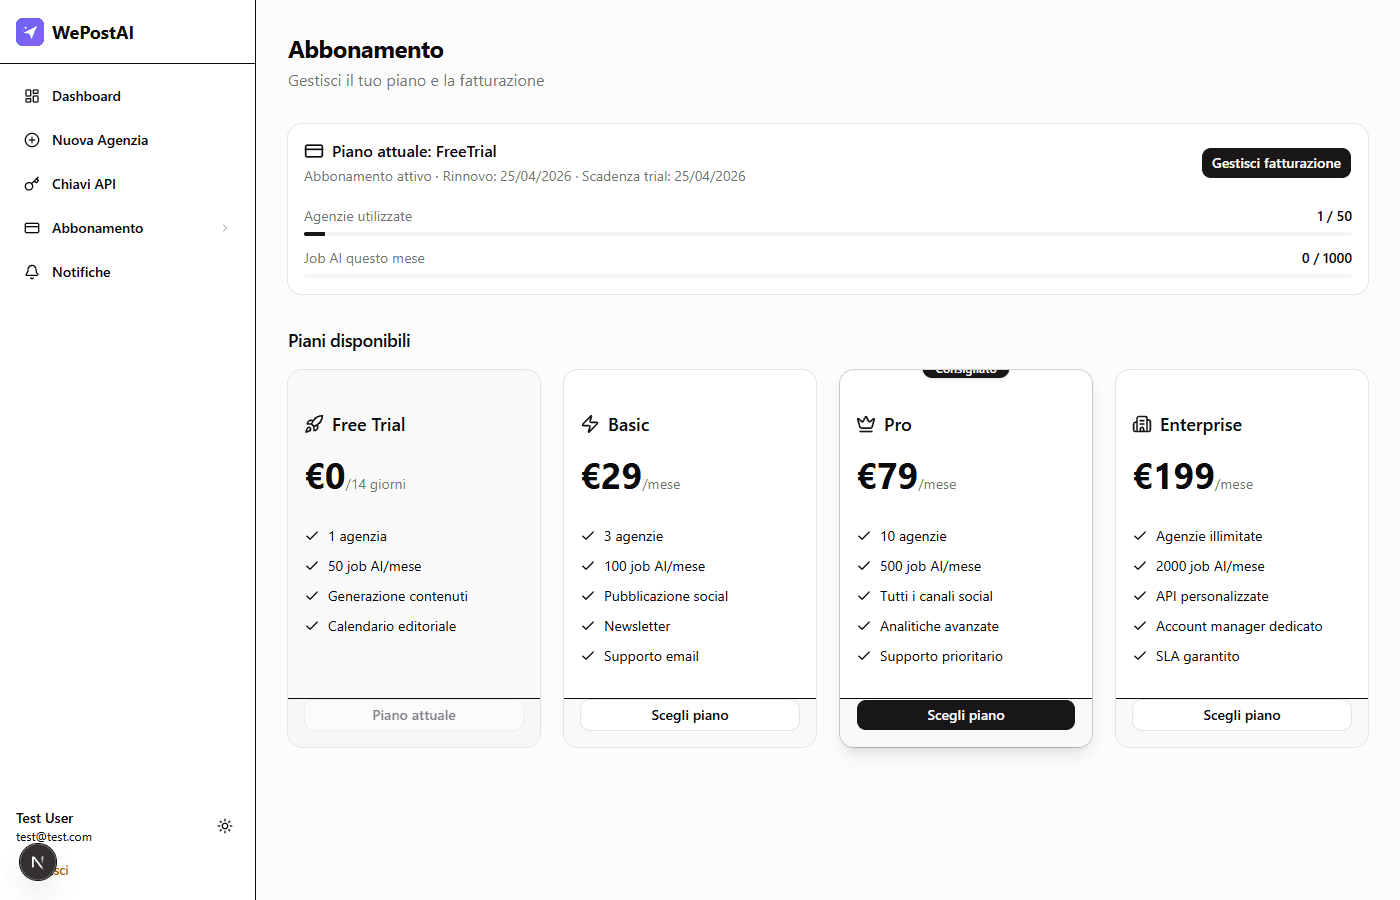Image resolution: width=1400 pixels, height=900 pixels.
Task: Open the Nuova Agenzia page
Action: click(100, 140)
